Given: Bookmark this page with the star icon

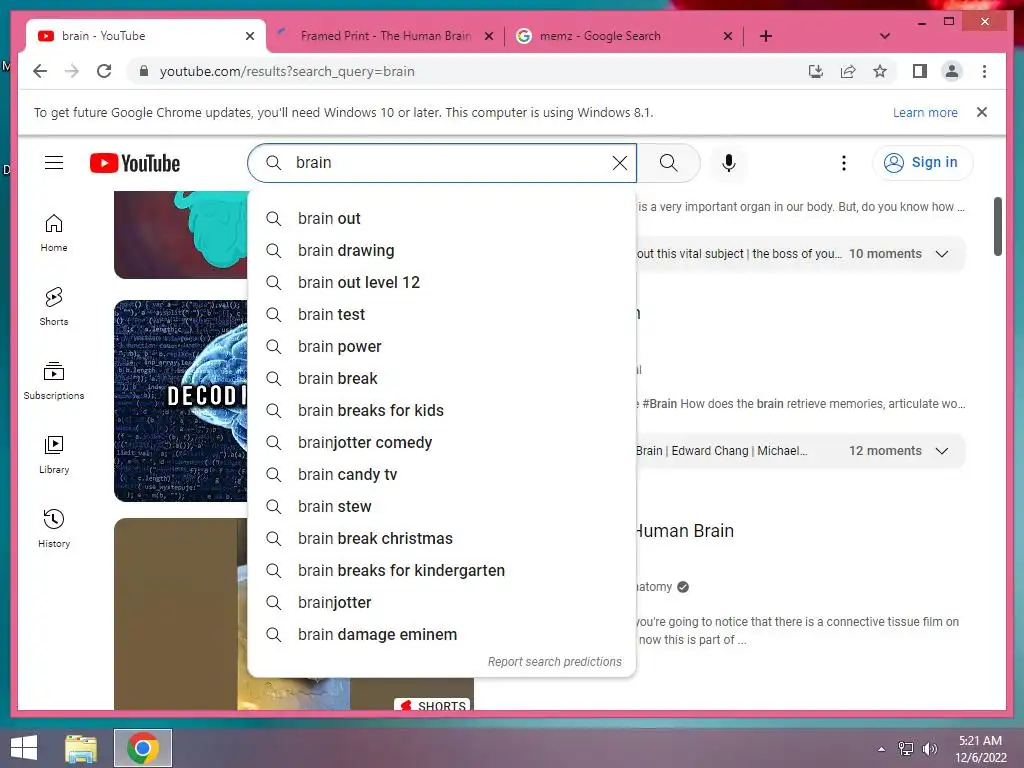Looking at the screenshot, I should [880, 71].
